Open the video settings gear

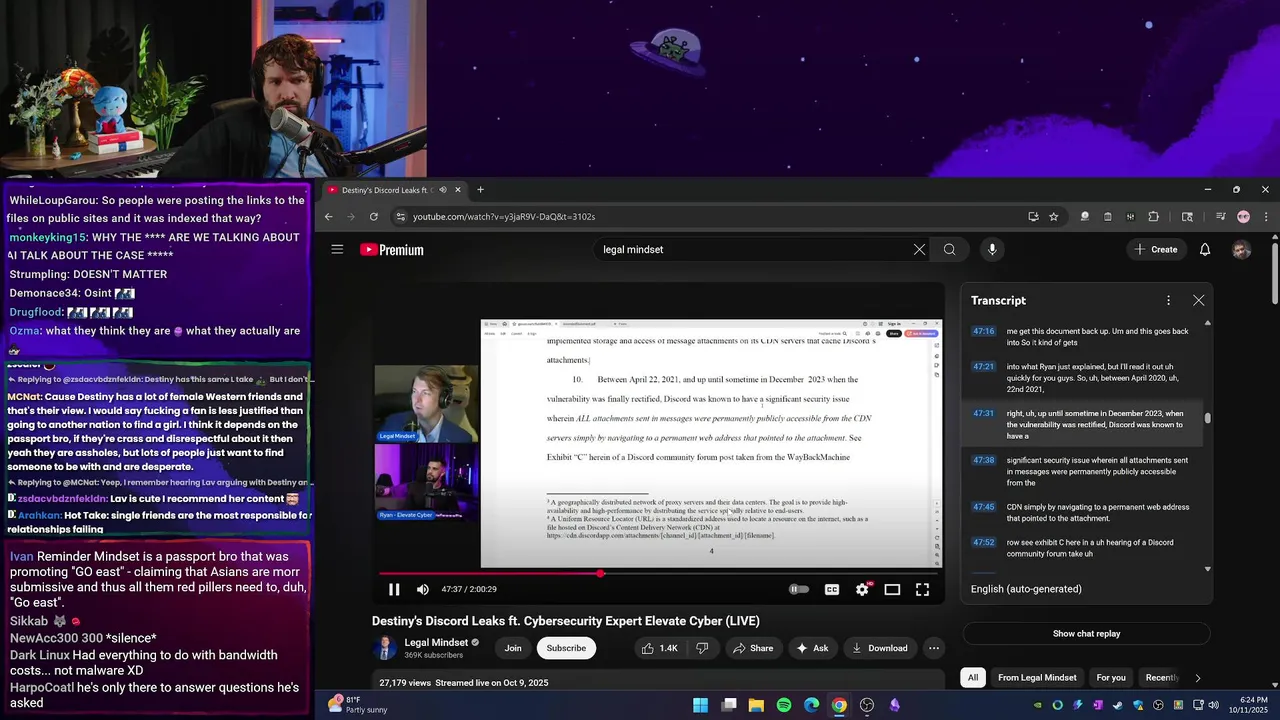[862, 590]
